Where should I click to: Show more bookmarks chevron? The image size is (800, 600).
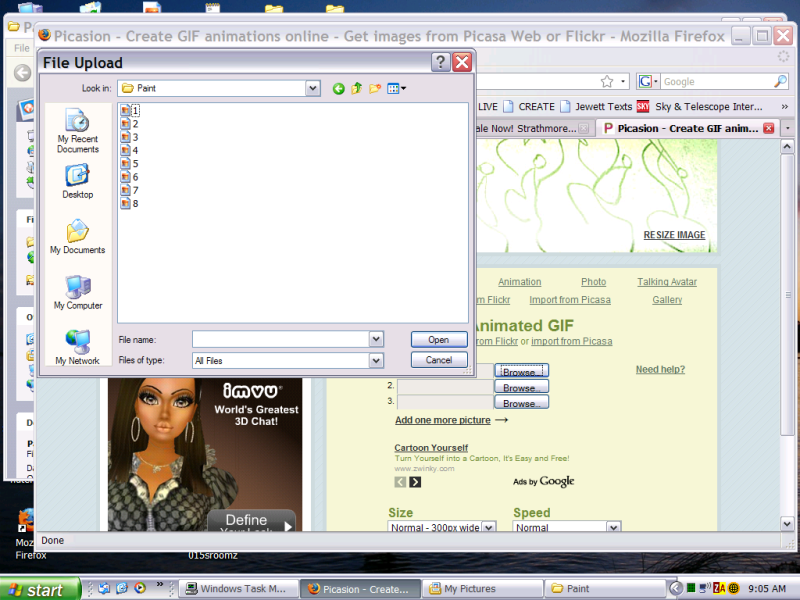785,107
